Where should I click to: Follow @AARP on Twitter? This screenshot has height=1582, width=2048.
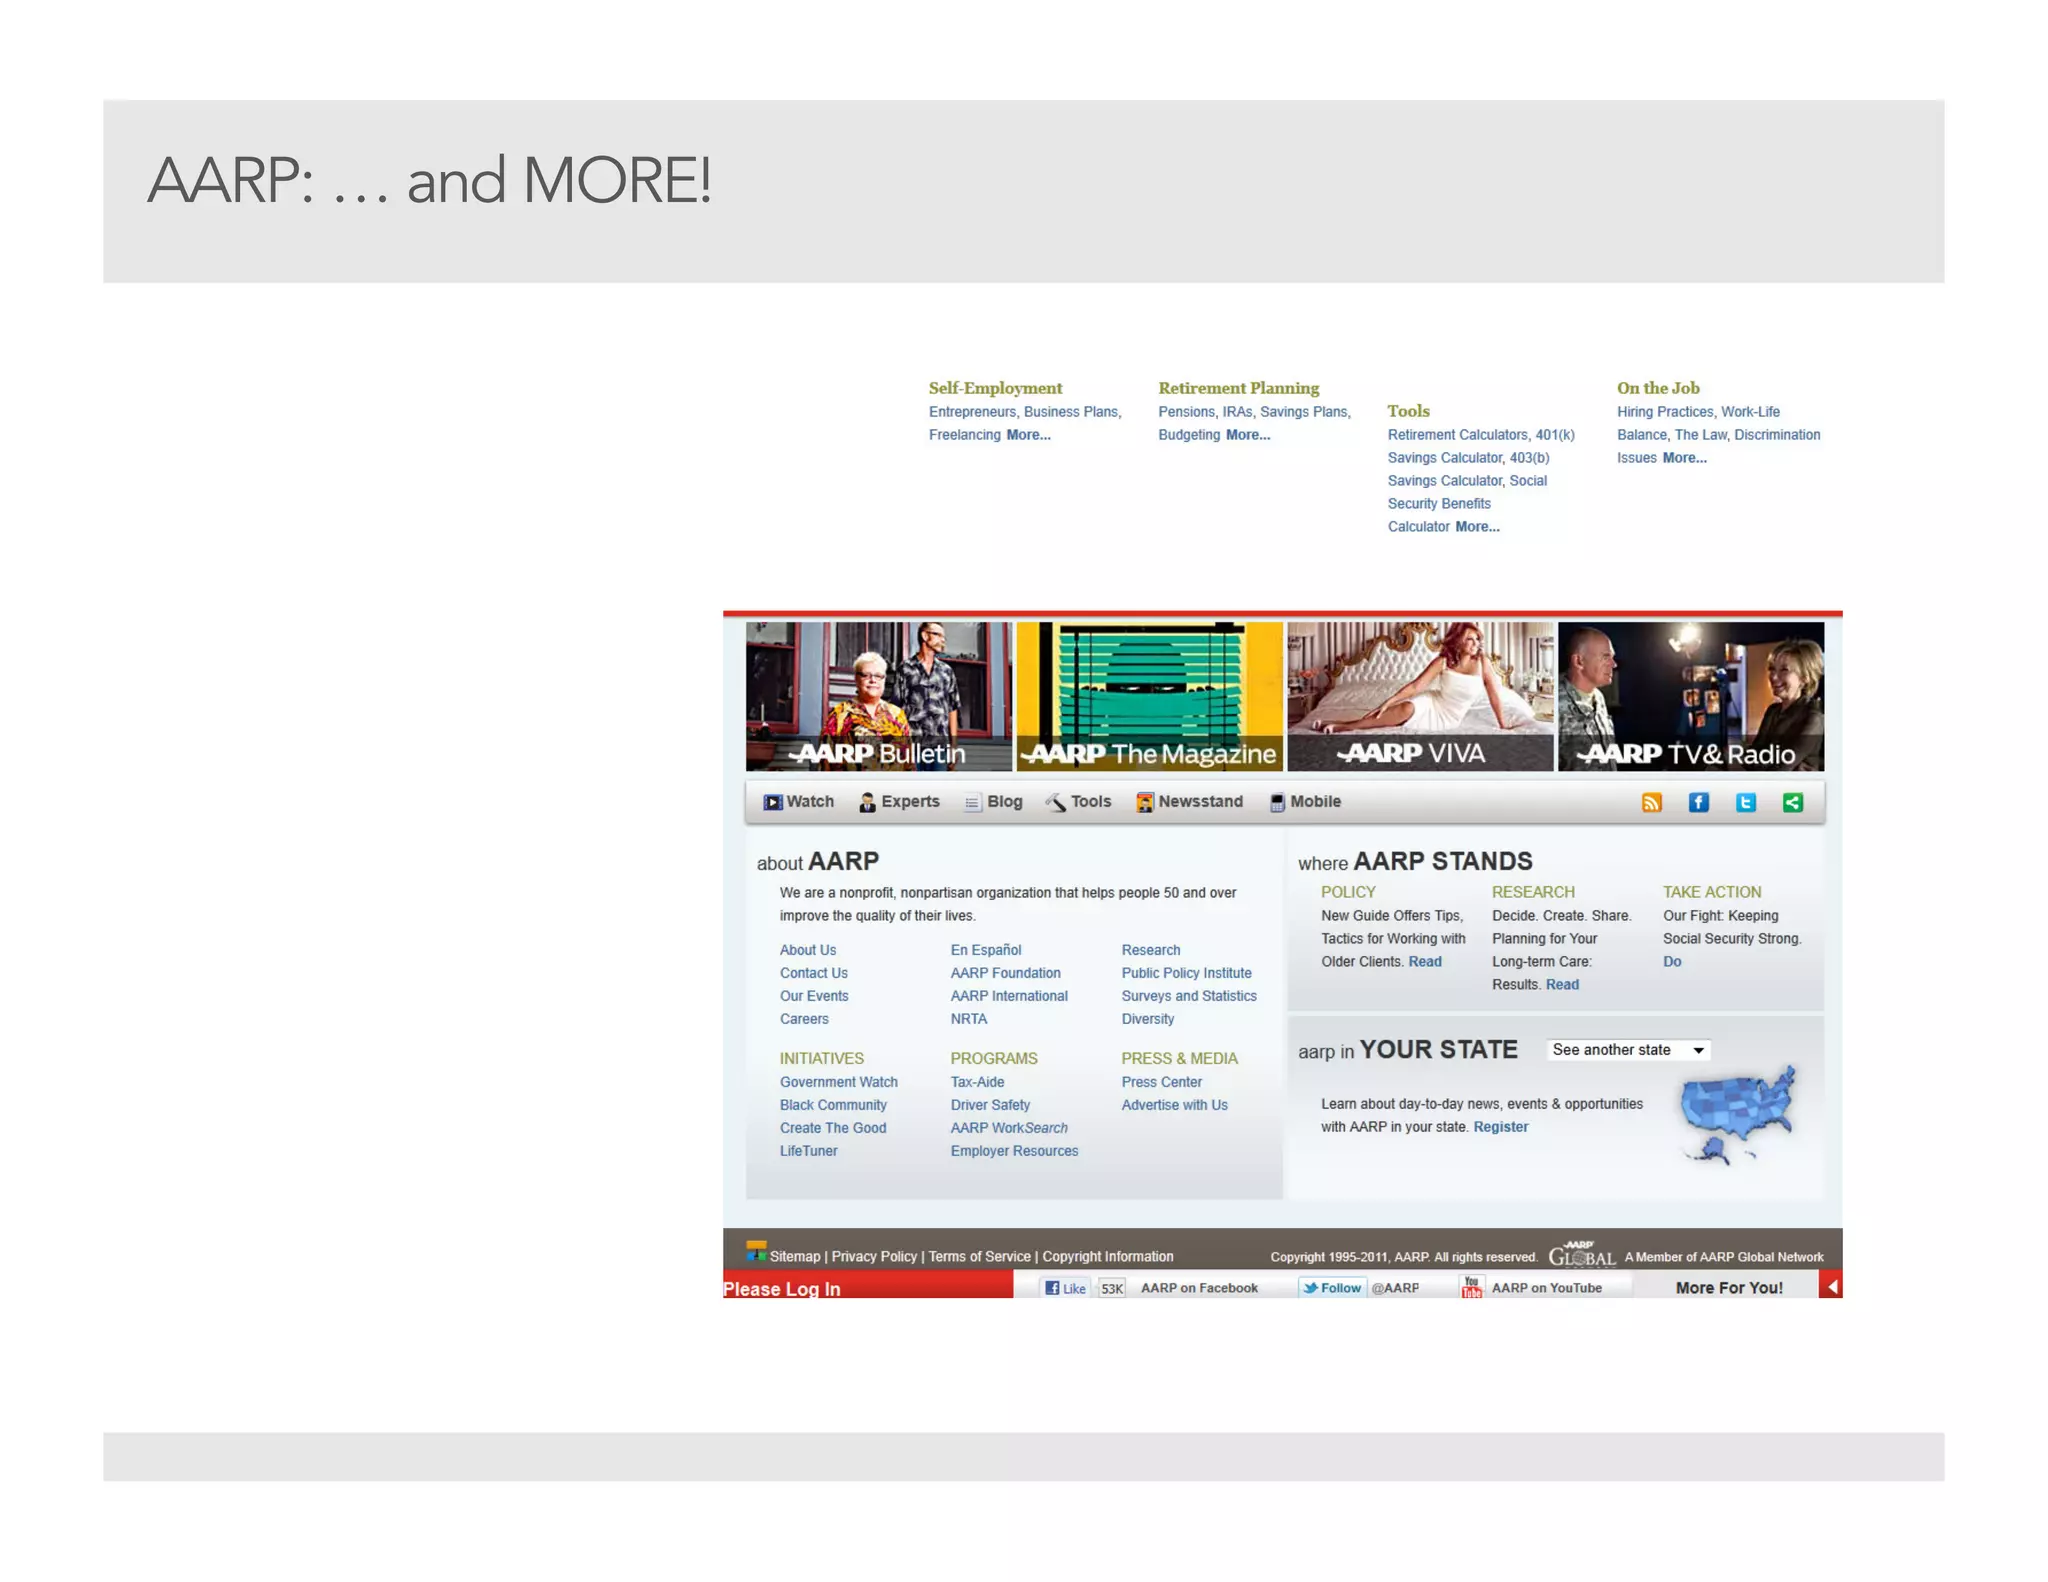1332,1288
